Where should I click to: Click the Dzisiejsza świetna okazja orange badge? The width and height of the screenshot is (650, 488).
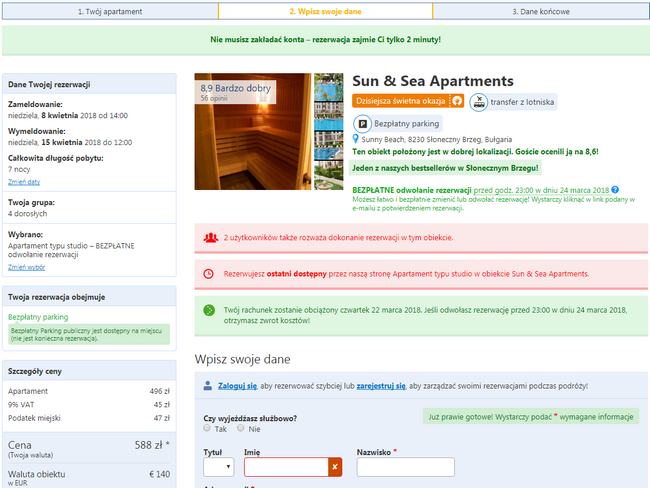click(407, 101)
